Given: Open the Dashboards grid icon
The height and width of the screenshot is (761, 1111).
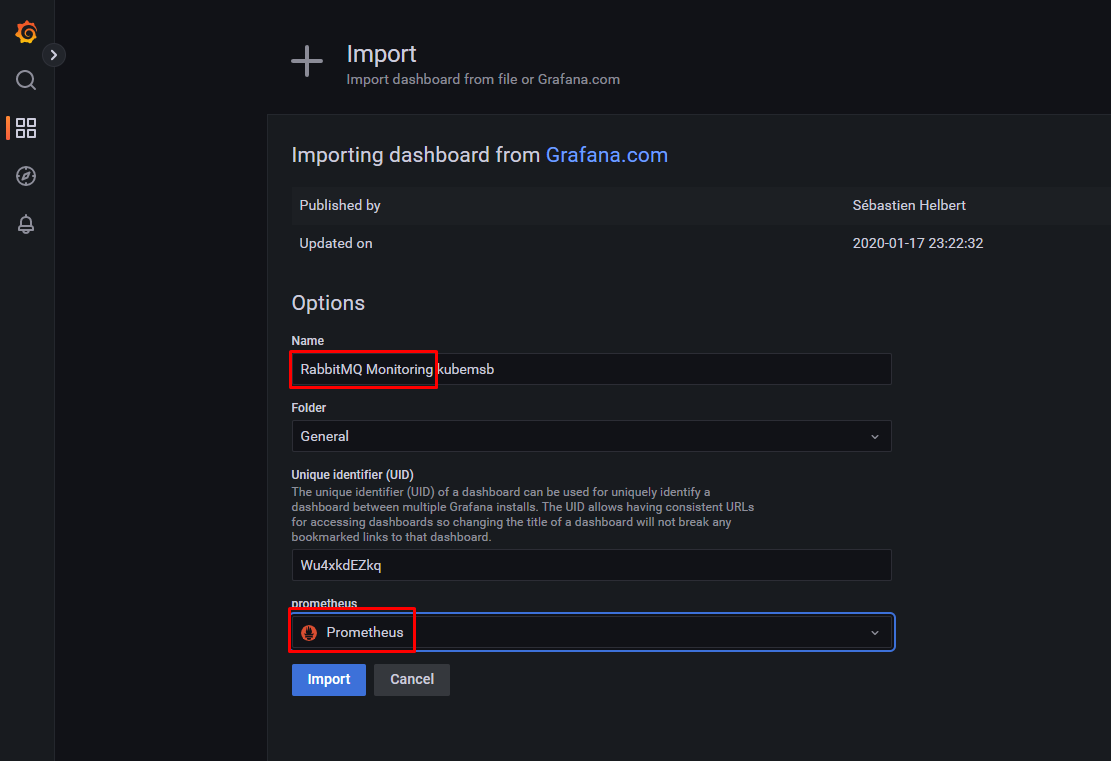Looking at the screenshot, I should click(x=26, y=128).
